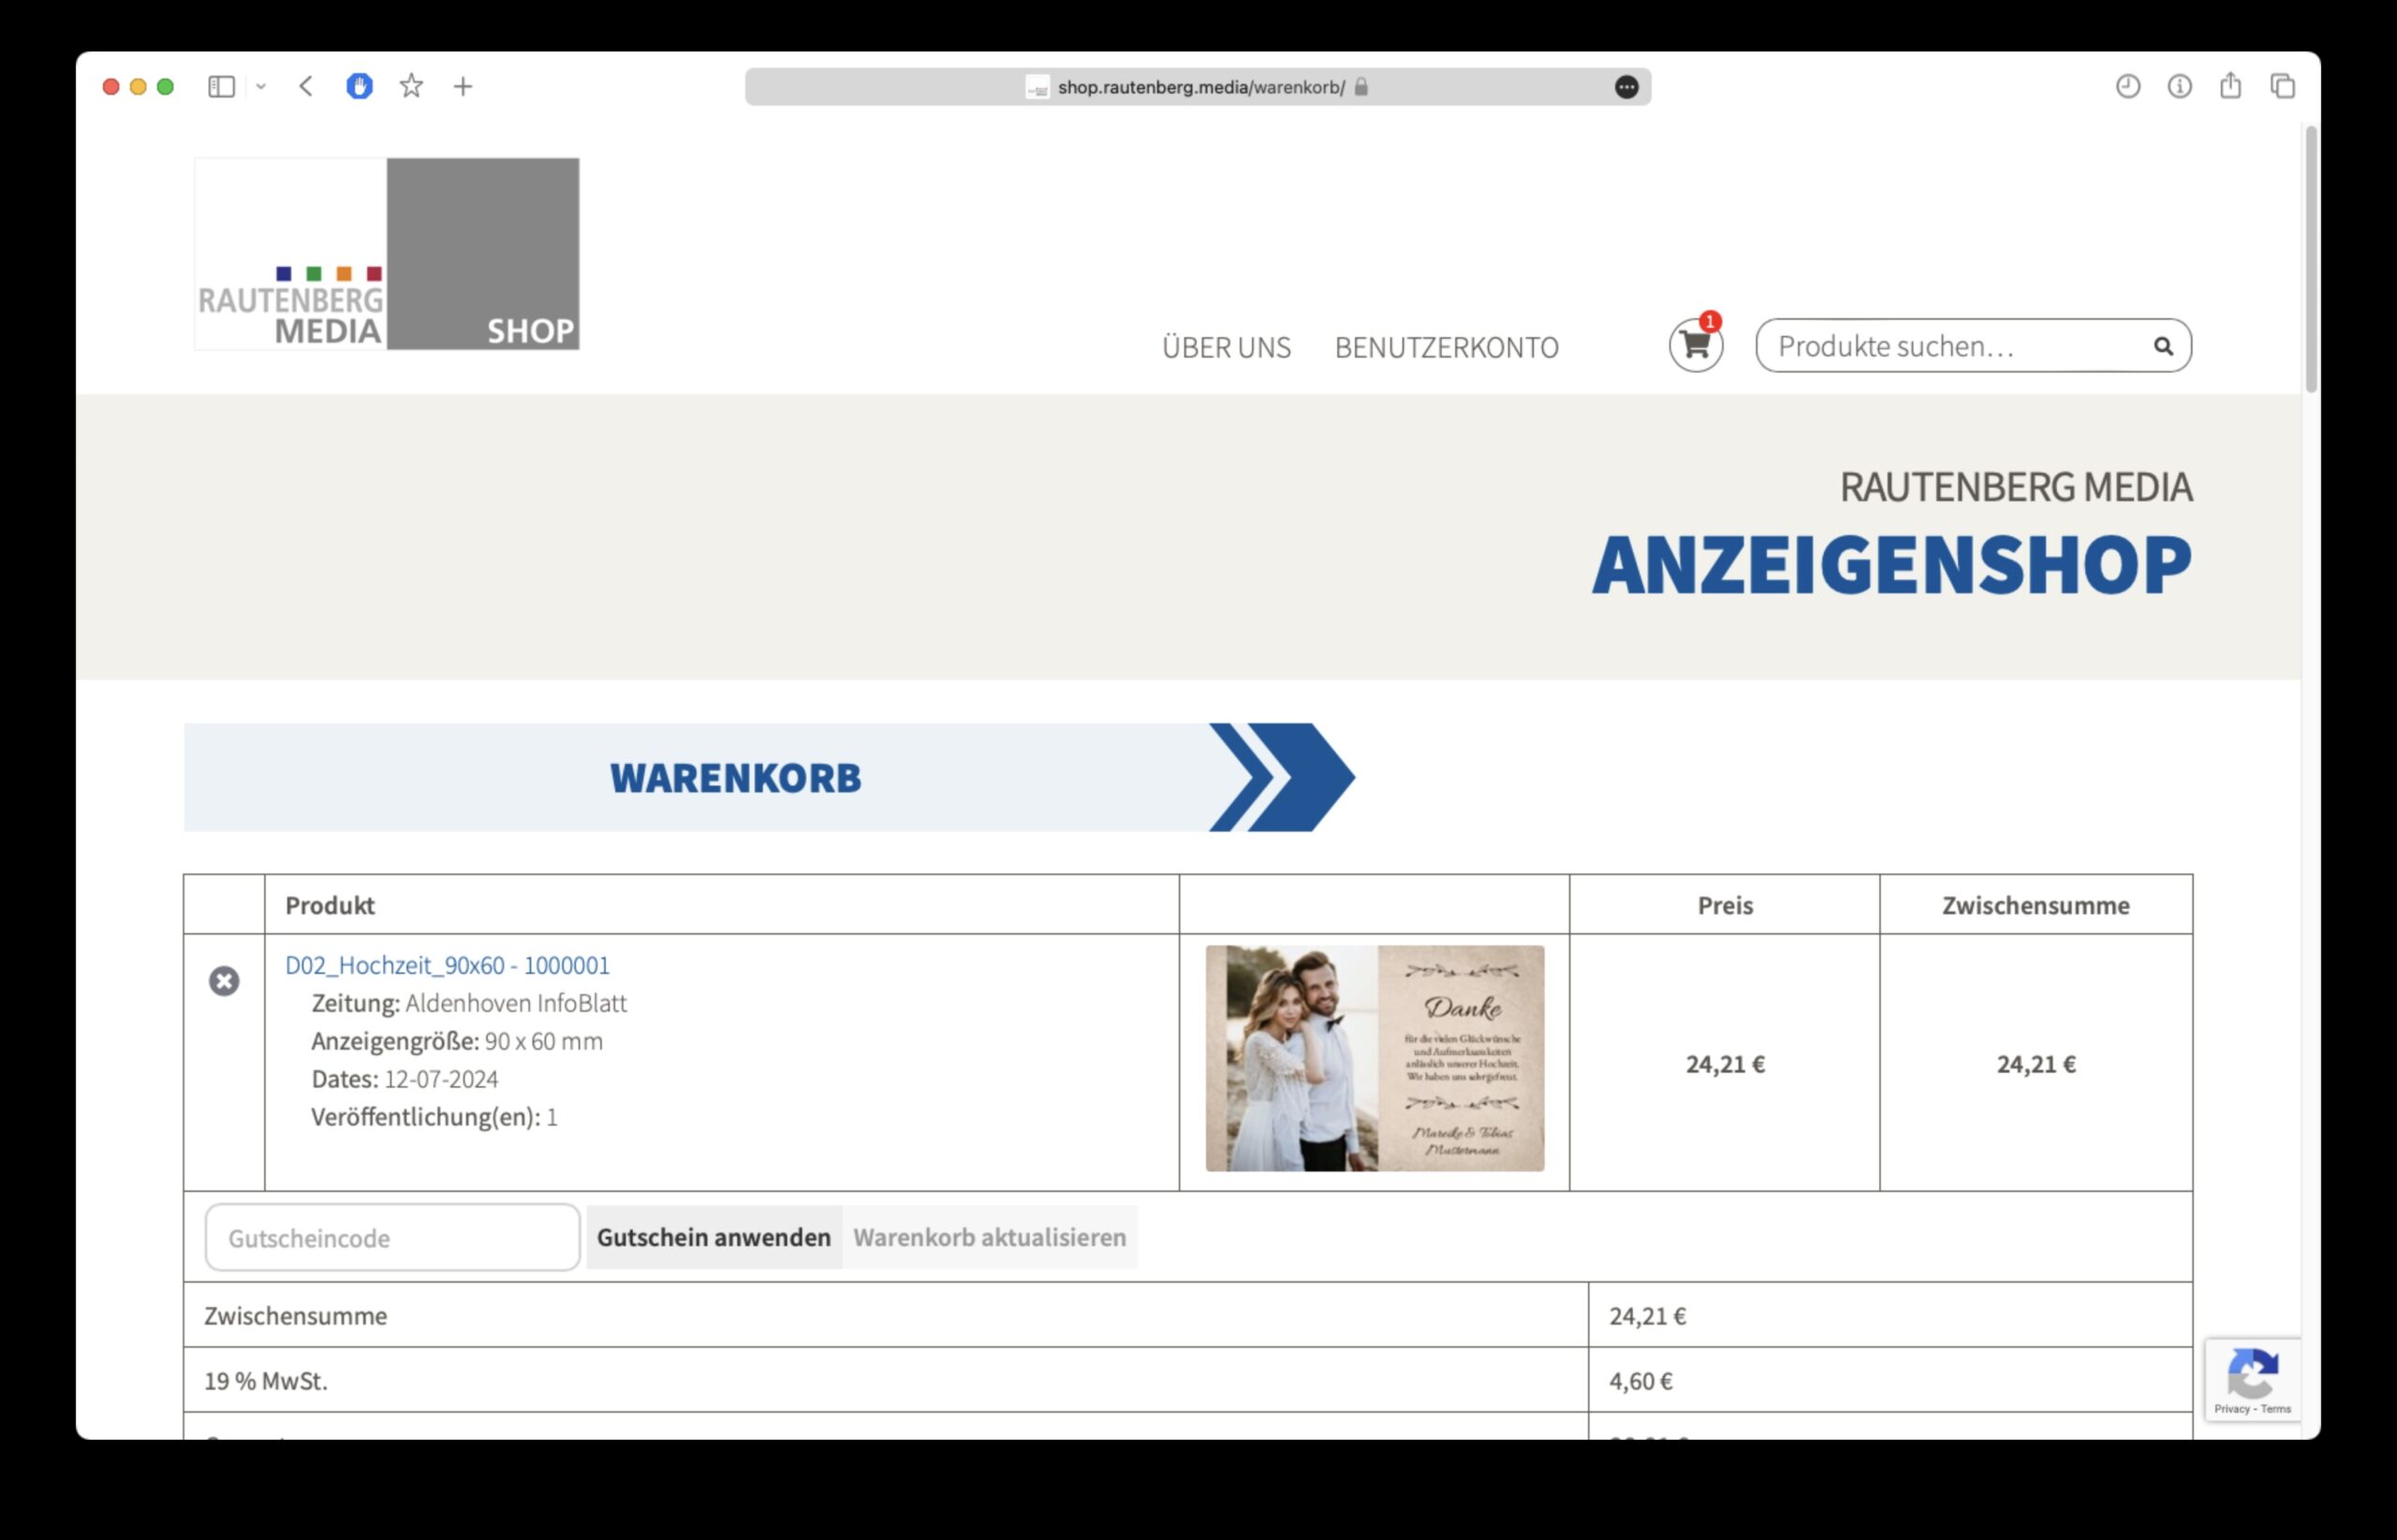Click the blue hand privacy extension icon
This screenshot has height=1540, width=2397.
pos(359,87)
